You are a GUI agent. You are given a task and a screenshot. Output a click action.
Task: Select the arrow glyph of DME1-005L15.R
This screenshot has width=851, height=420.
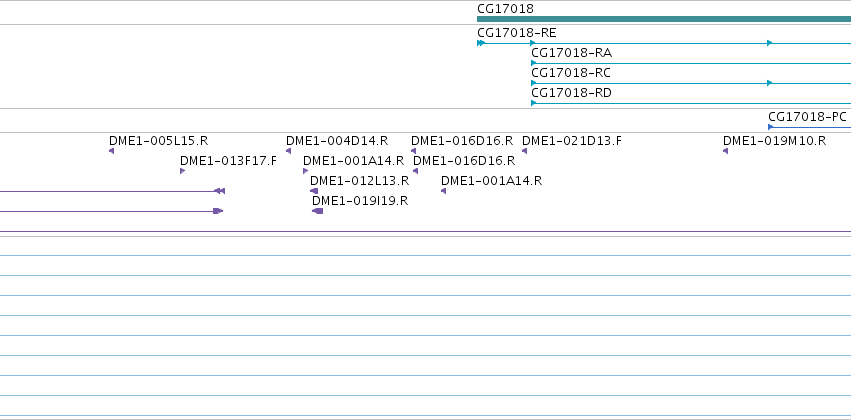click(111, 151)
